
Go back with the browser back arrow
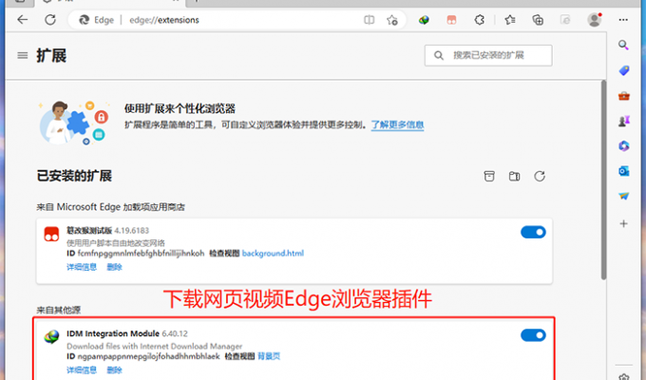[23, 20]
